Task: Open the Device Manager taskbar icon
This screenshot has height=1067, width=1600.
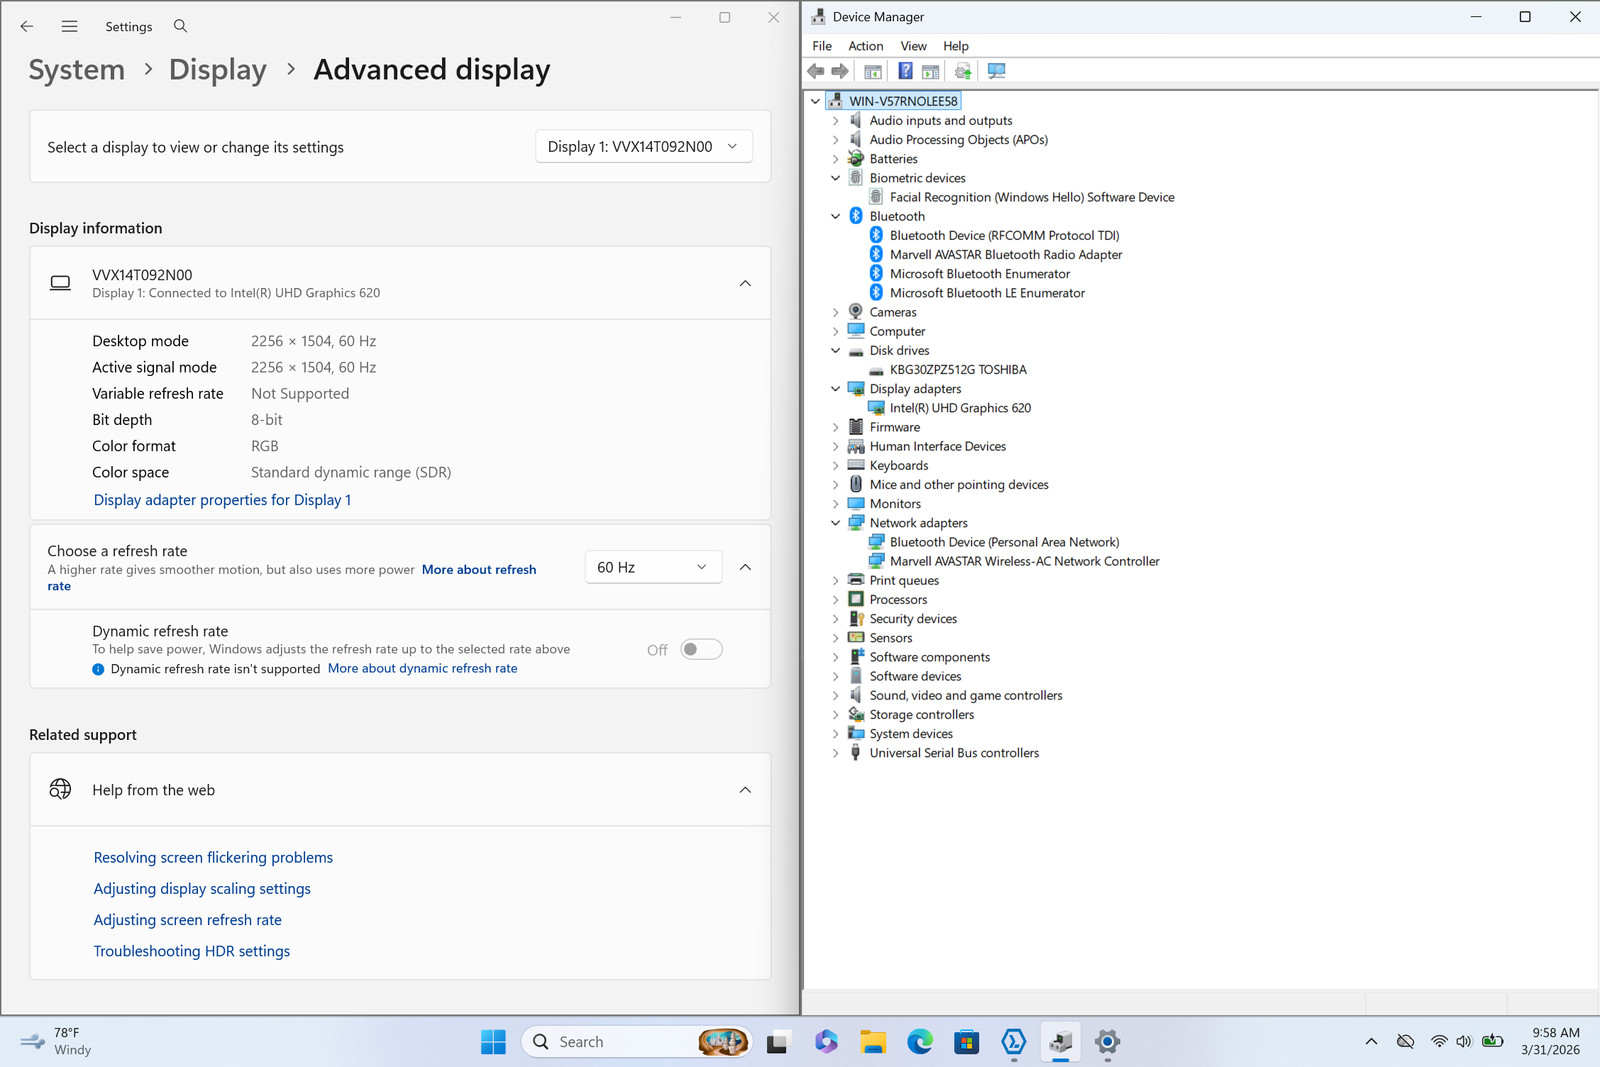Action: (x=1061, y=1042)
